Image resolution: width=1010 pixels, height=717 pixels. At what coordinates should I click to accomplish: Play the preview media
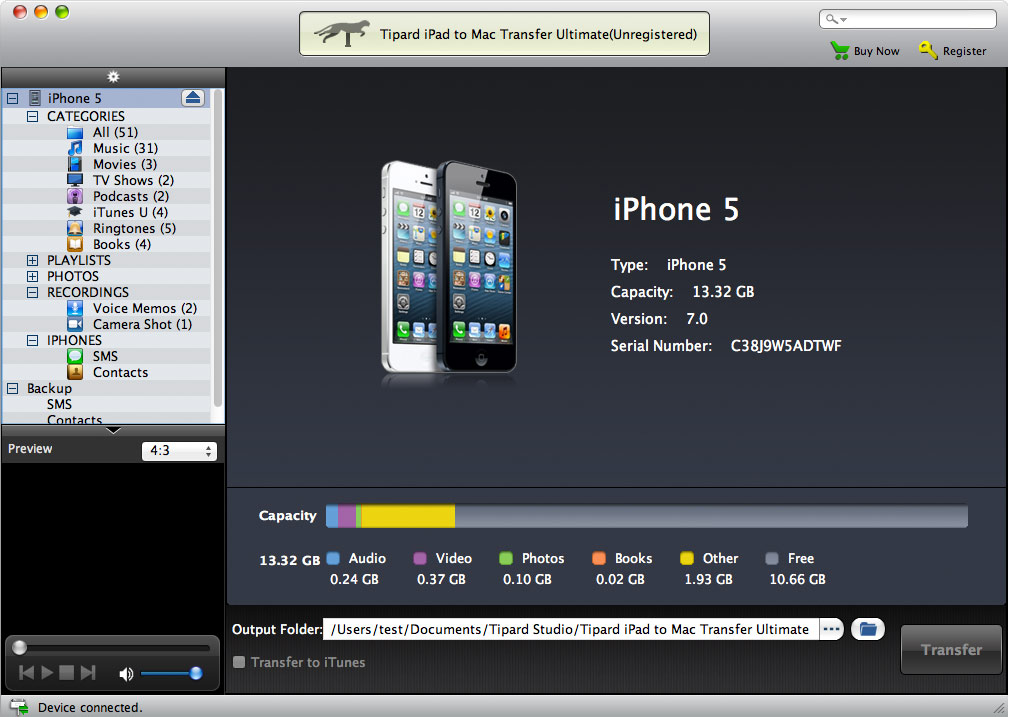pos(47,673)
